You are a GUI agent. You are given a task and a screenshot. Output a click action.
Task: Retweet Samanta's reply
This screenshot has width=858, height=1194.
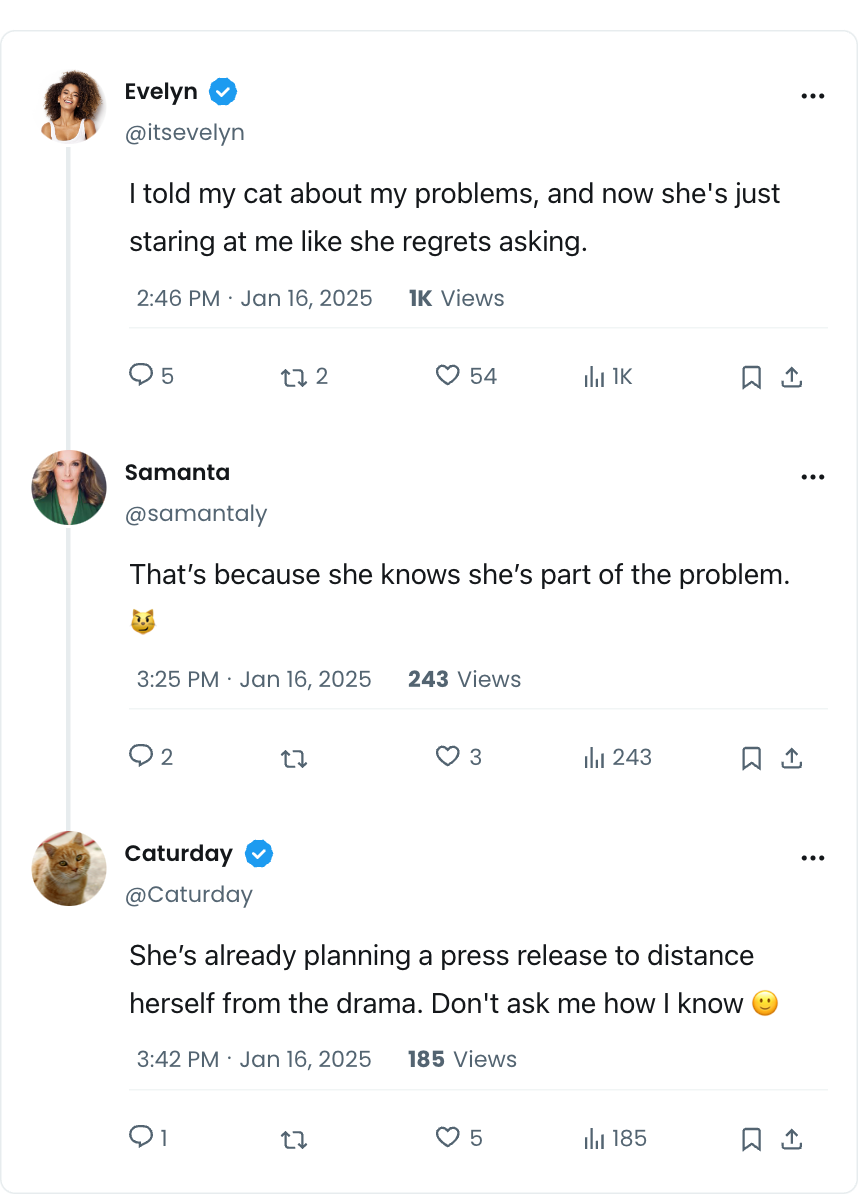293,759
